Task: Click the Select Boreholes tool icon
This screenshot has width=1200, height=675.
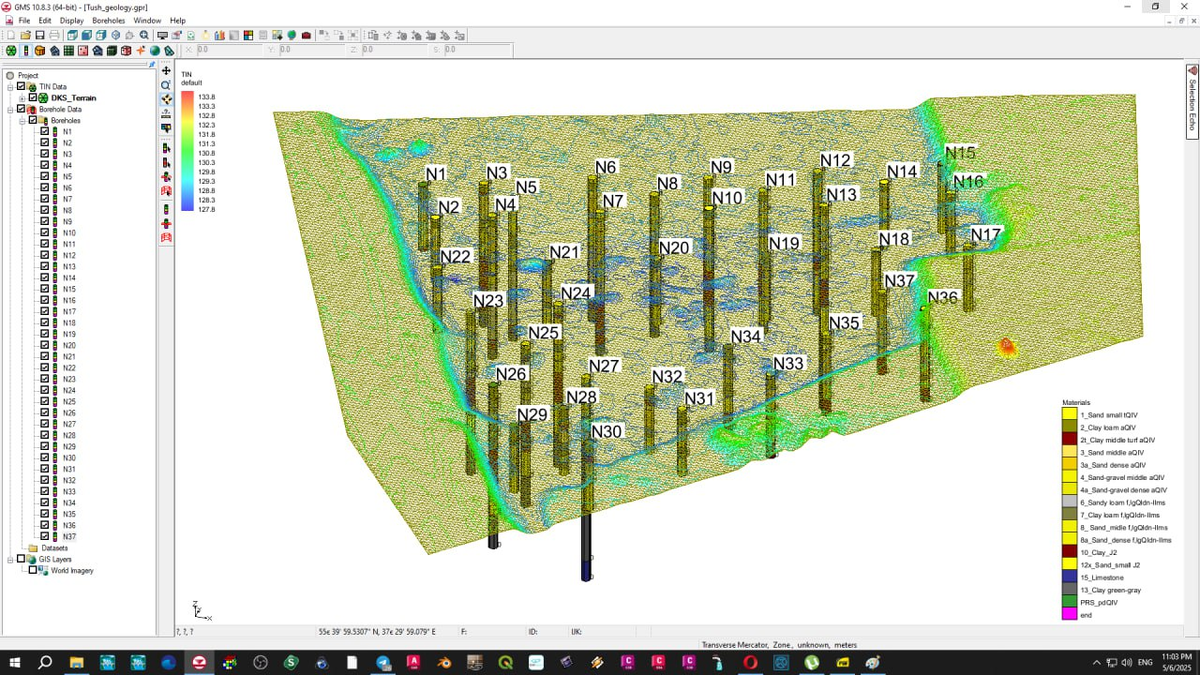Action: [x=166, y=149]
